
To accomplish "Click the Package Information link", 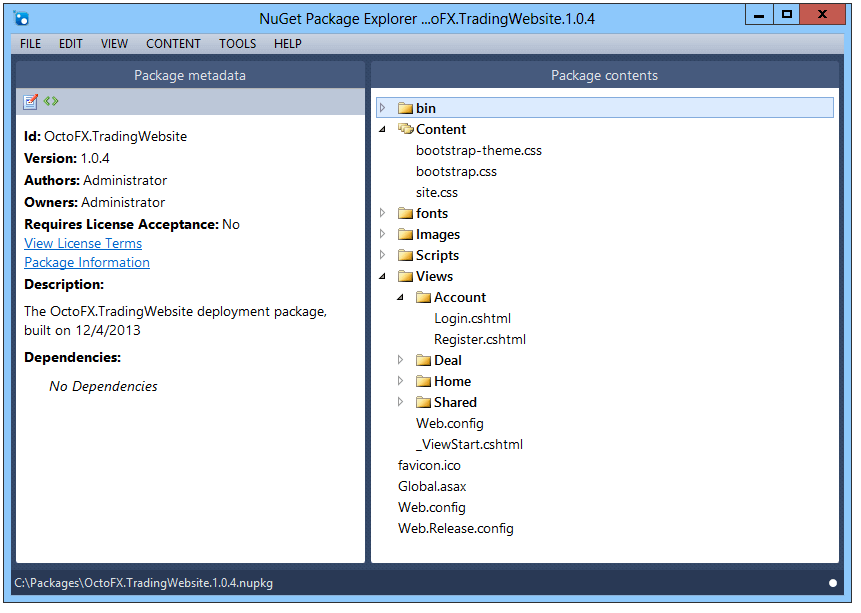I will pos(86,262).
